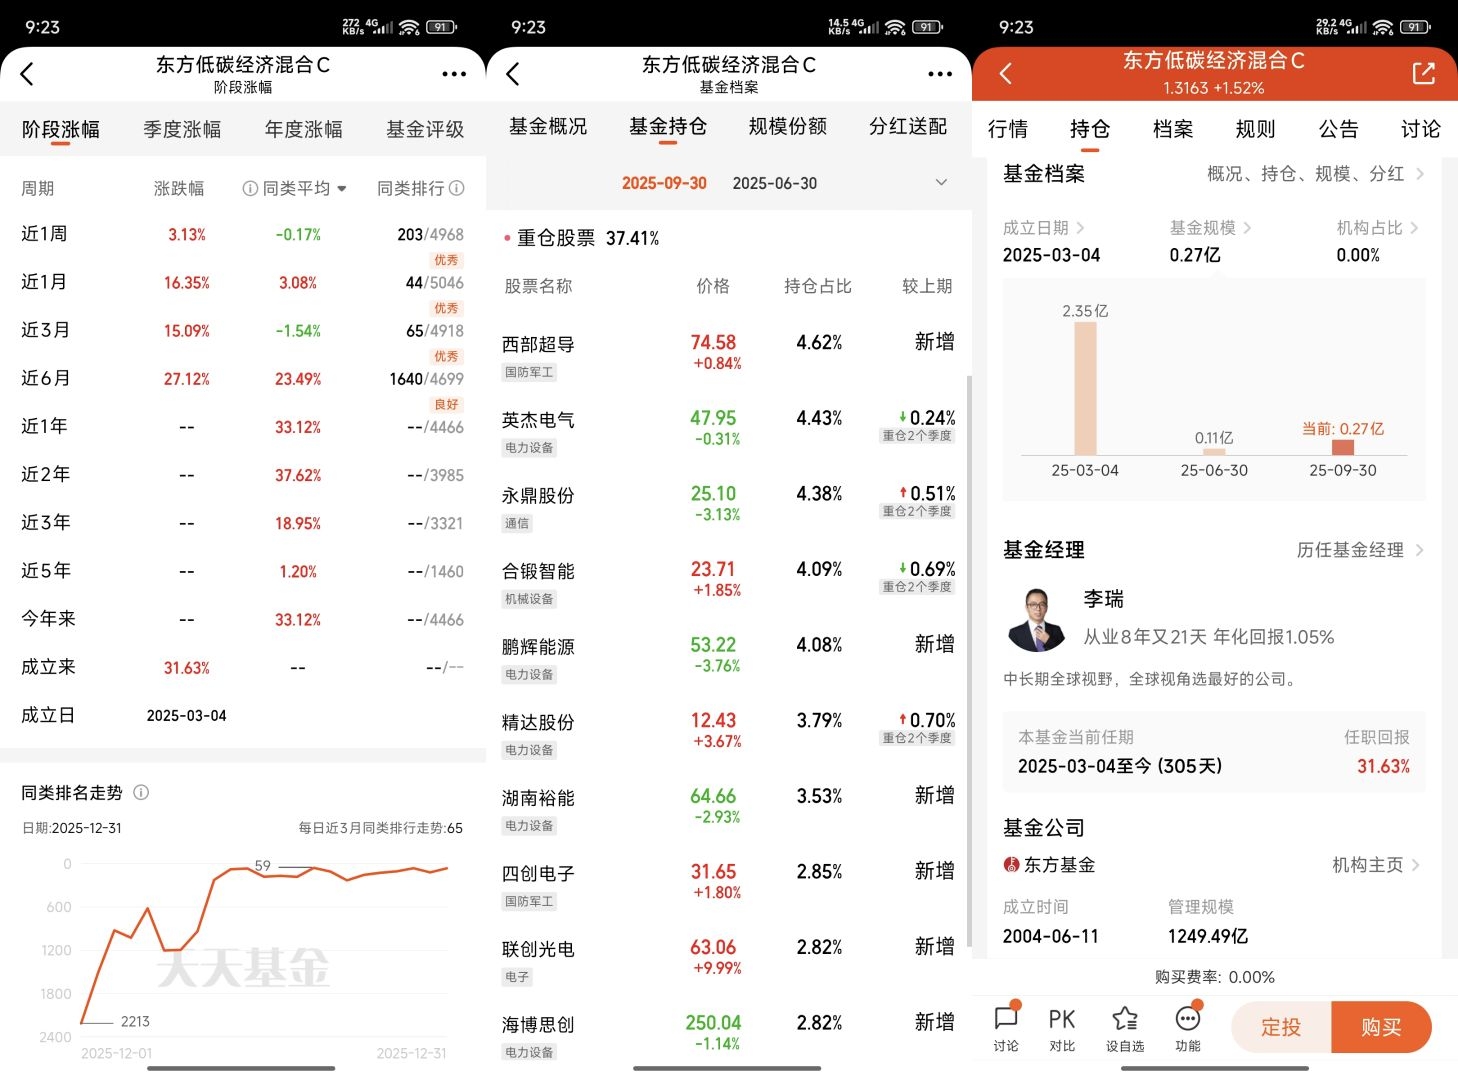The width and height of the screenshot is (1458, 1080).
Task: Open 基金持仓 tab
Action: 668,127
